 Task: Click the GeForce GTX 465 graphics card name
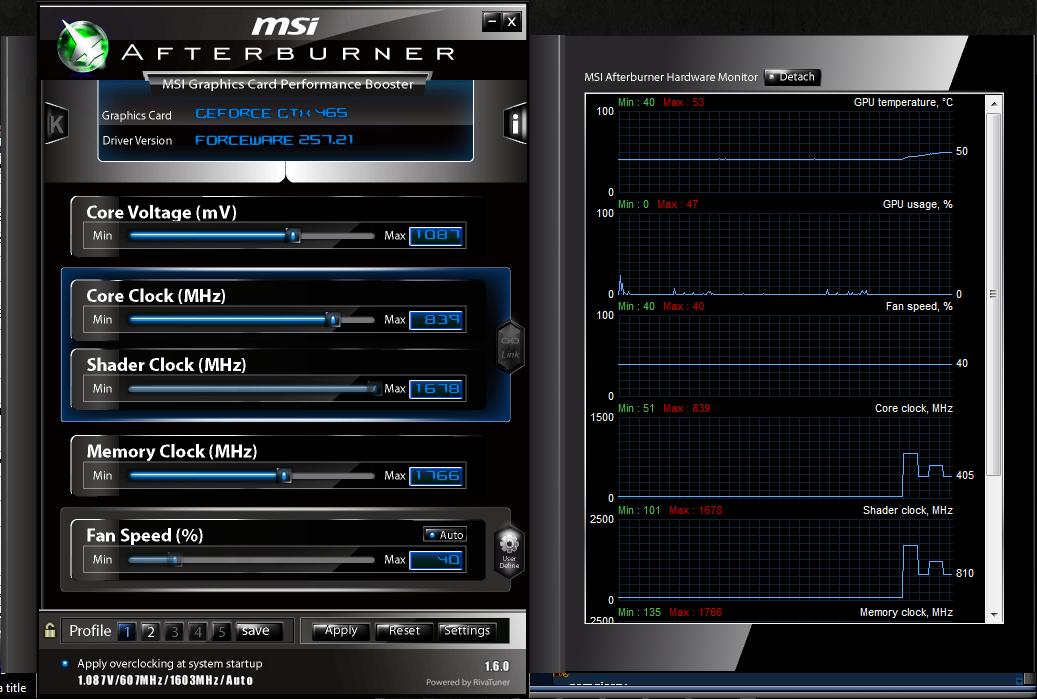coord(271,113)
